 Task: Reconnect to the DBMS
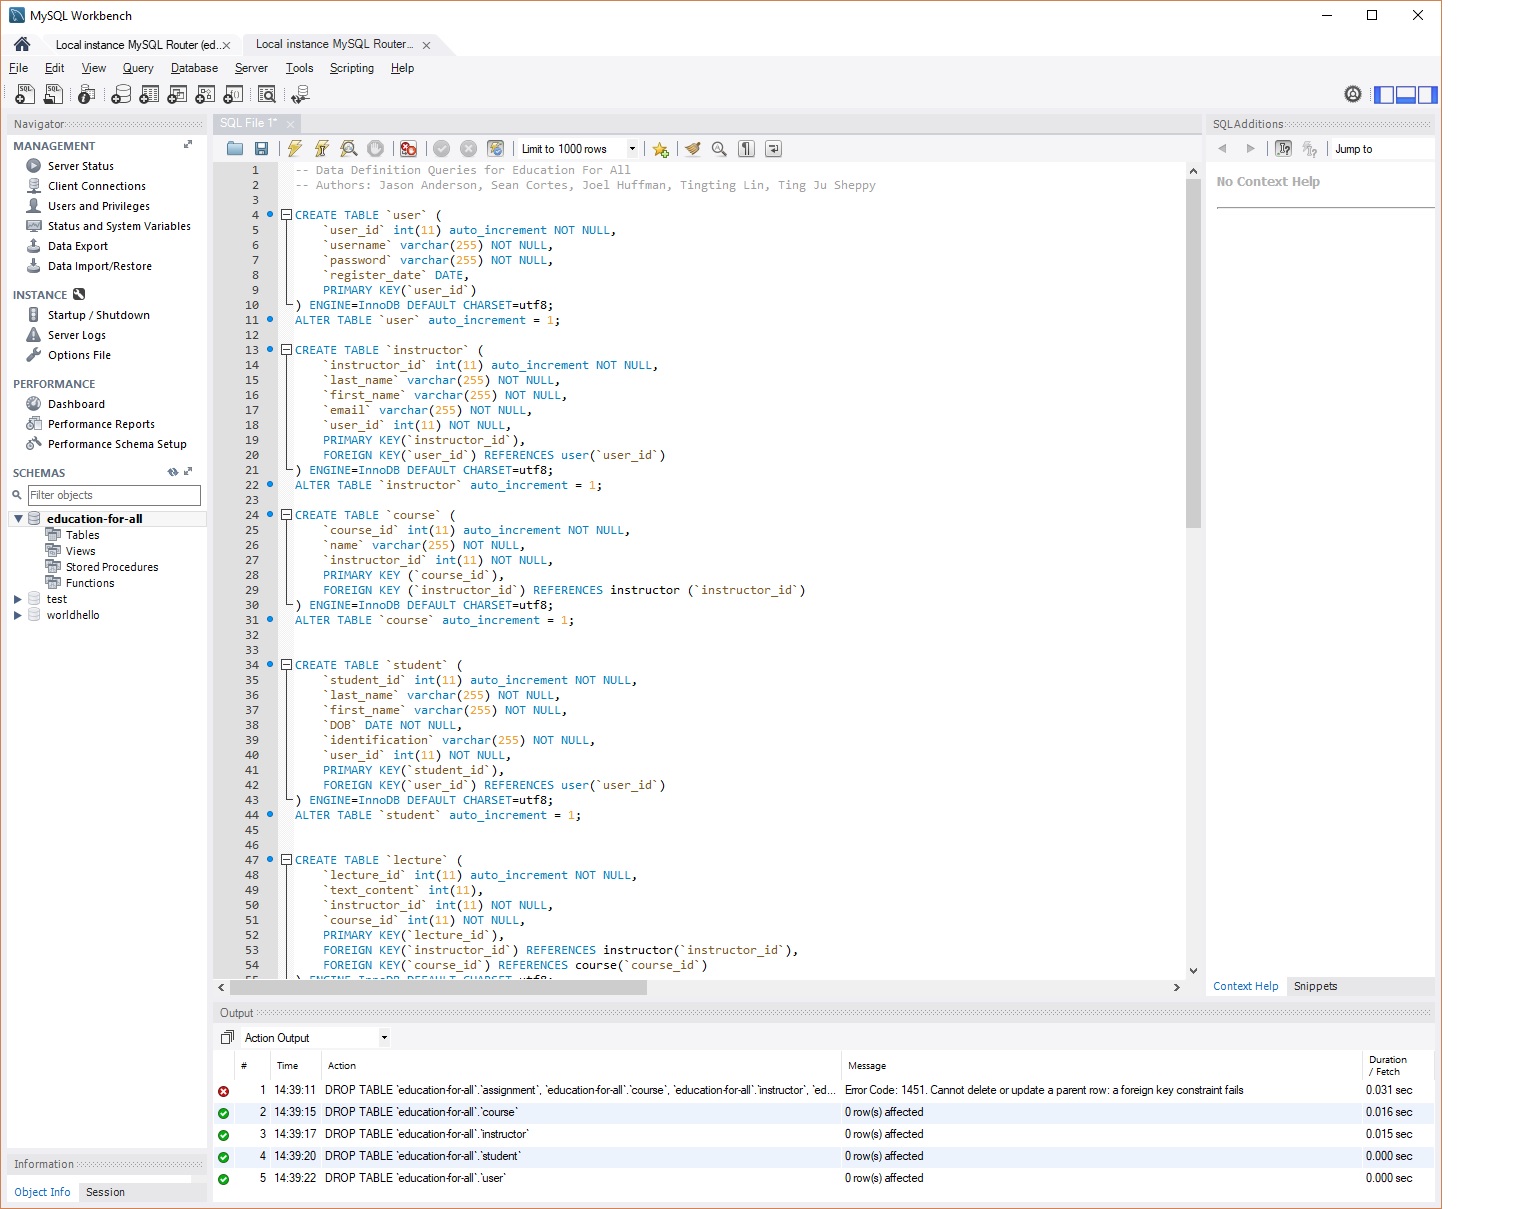coord(300,94)
